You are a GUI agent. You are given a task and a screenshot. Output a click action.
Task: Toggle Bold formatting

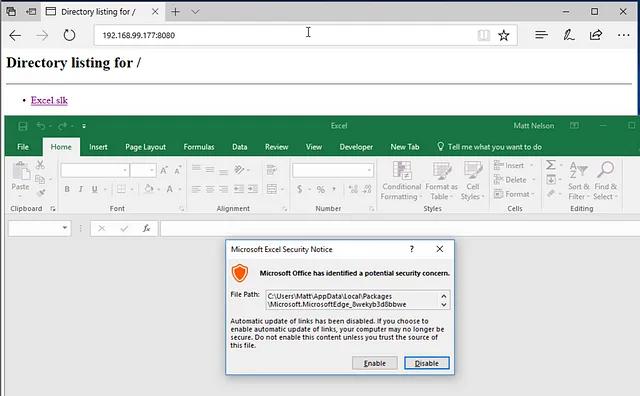tap(67, 189)
